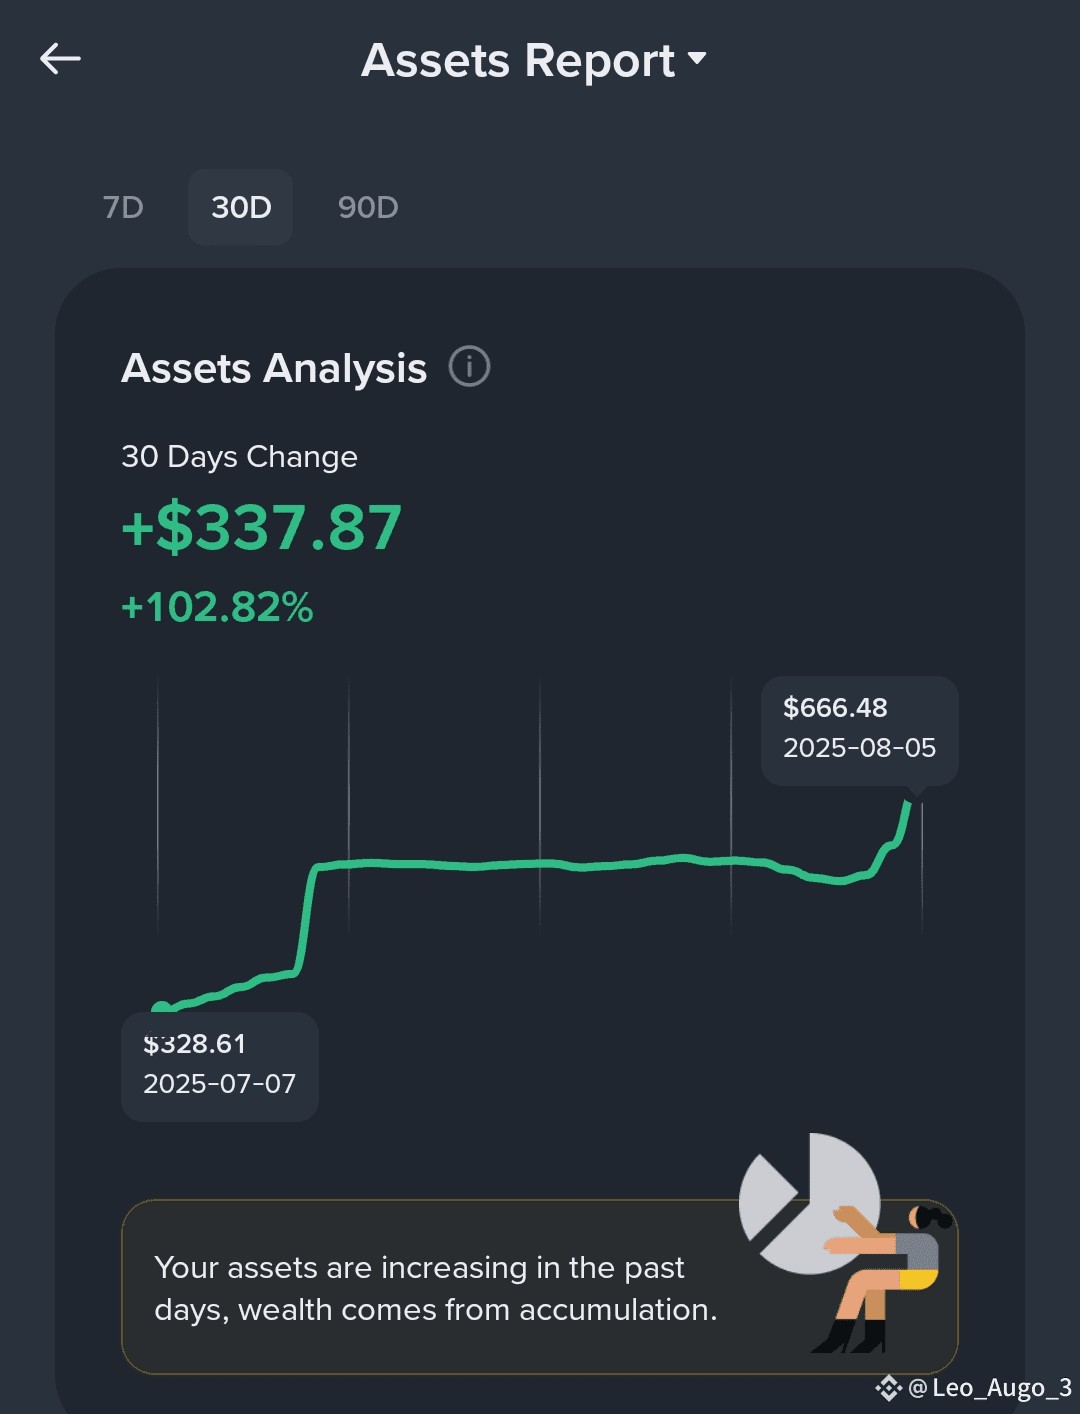Switch to the 7D tab
The width and height of the screenshot is (1080, 1414).
tap(123, 207)
